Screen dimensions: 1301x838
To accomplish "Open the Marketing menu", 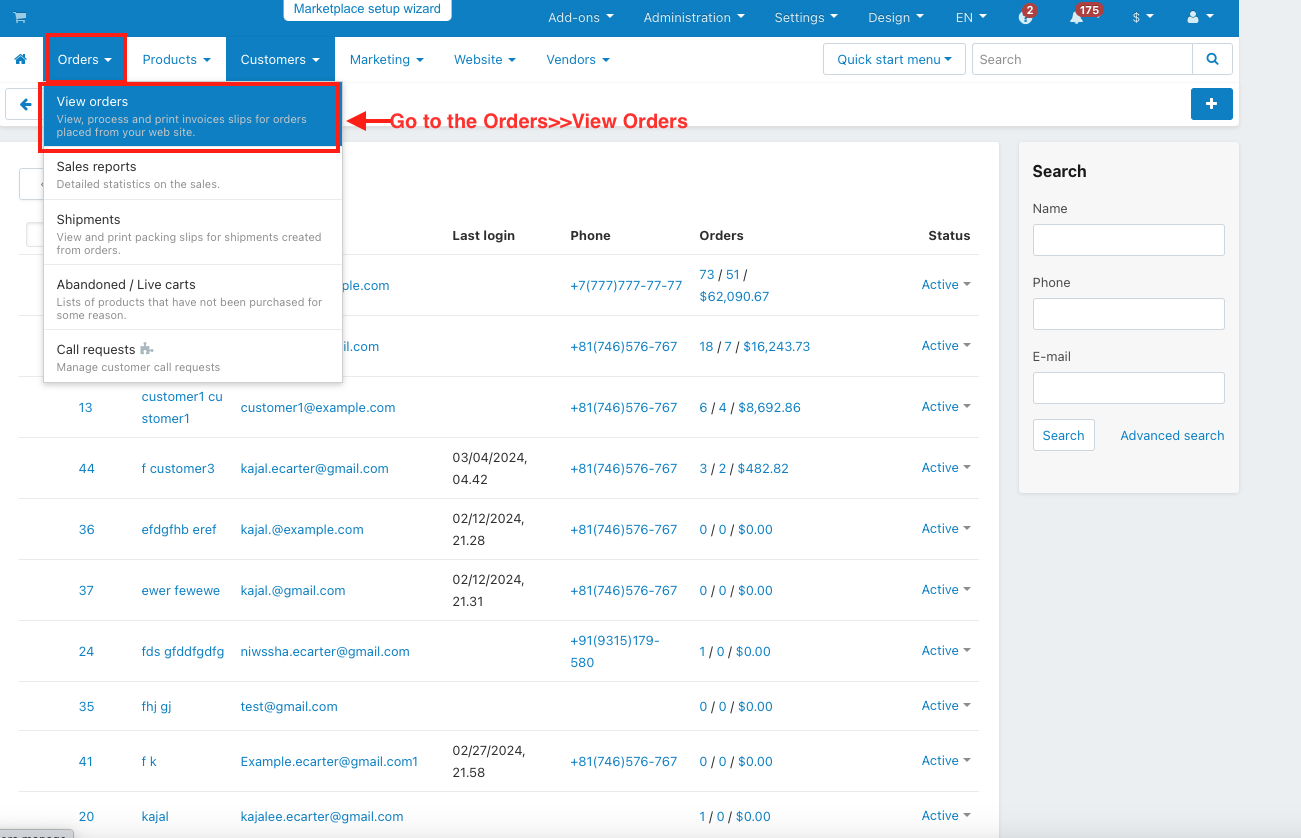I will click(x=386, y=60).
